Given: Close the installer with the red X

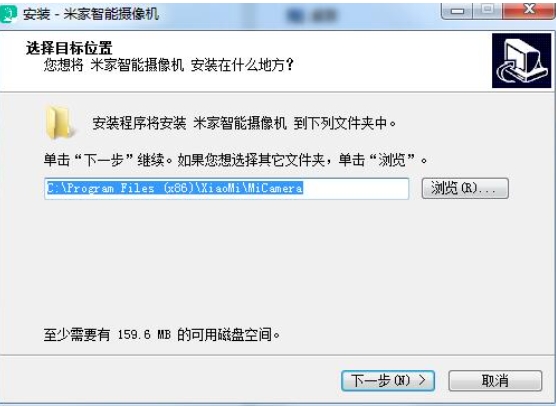Looking at the screenshot, I should [x=529, y=10].
